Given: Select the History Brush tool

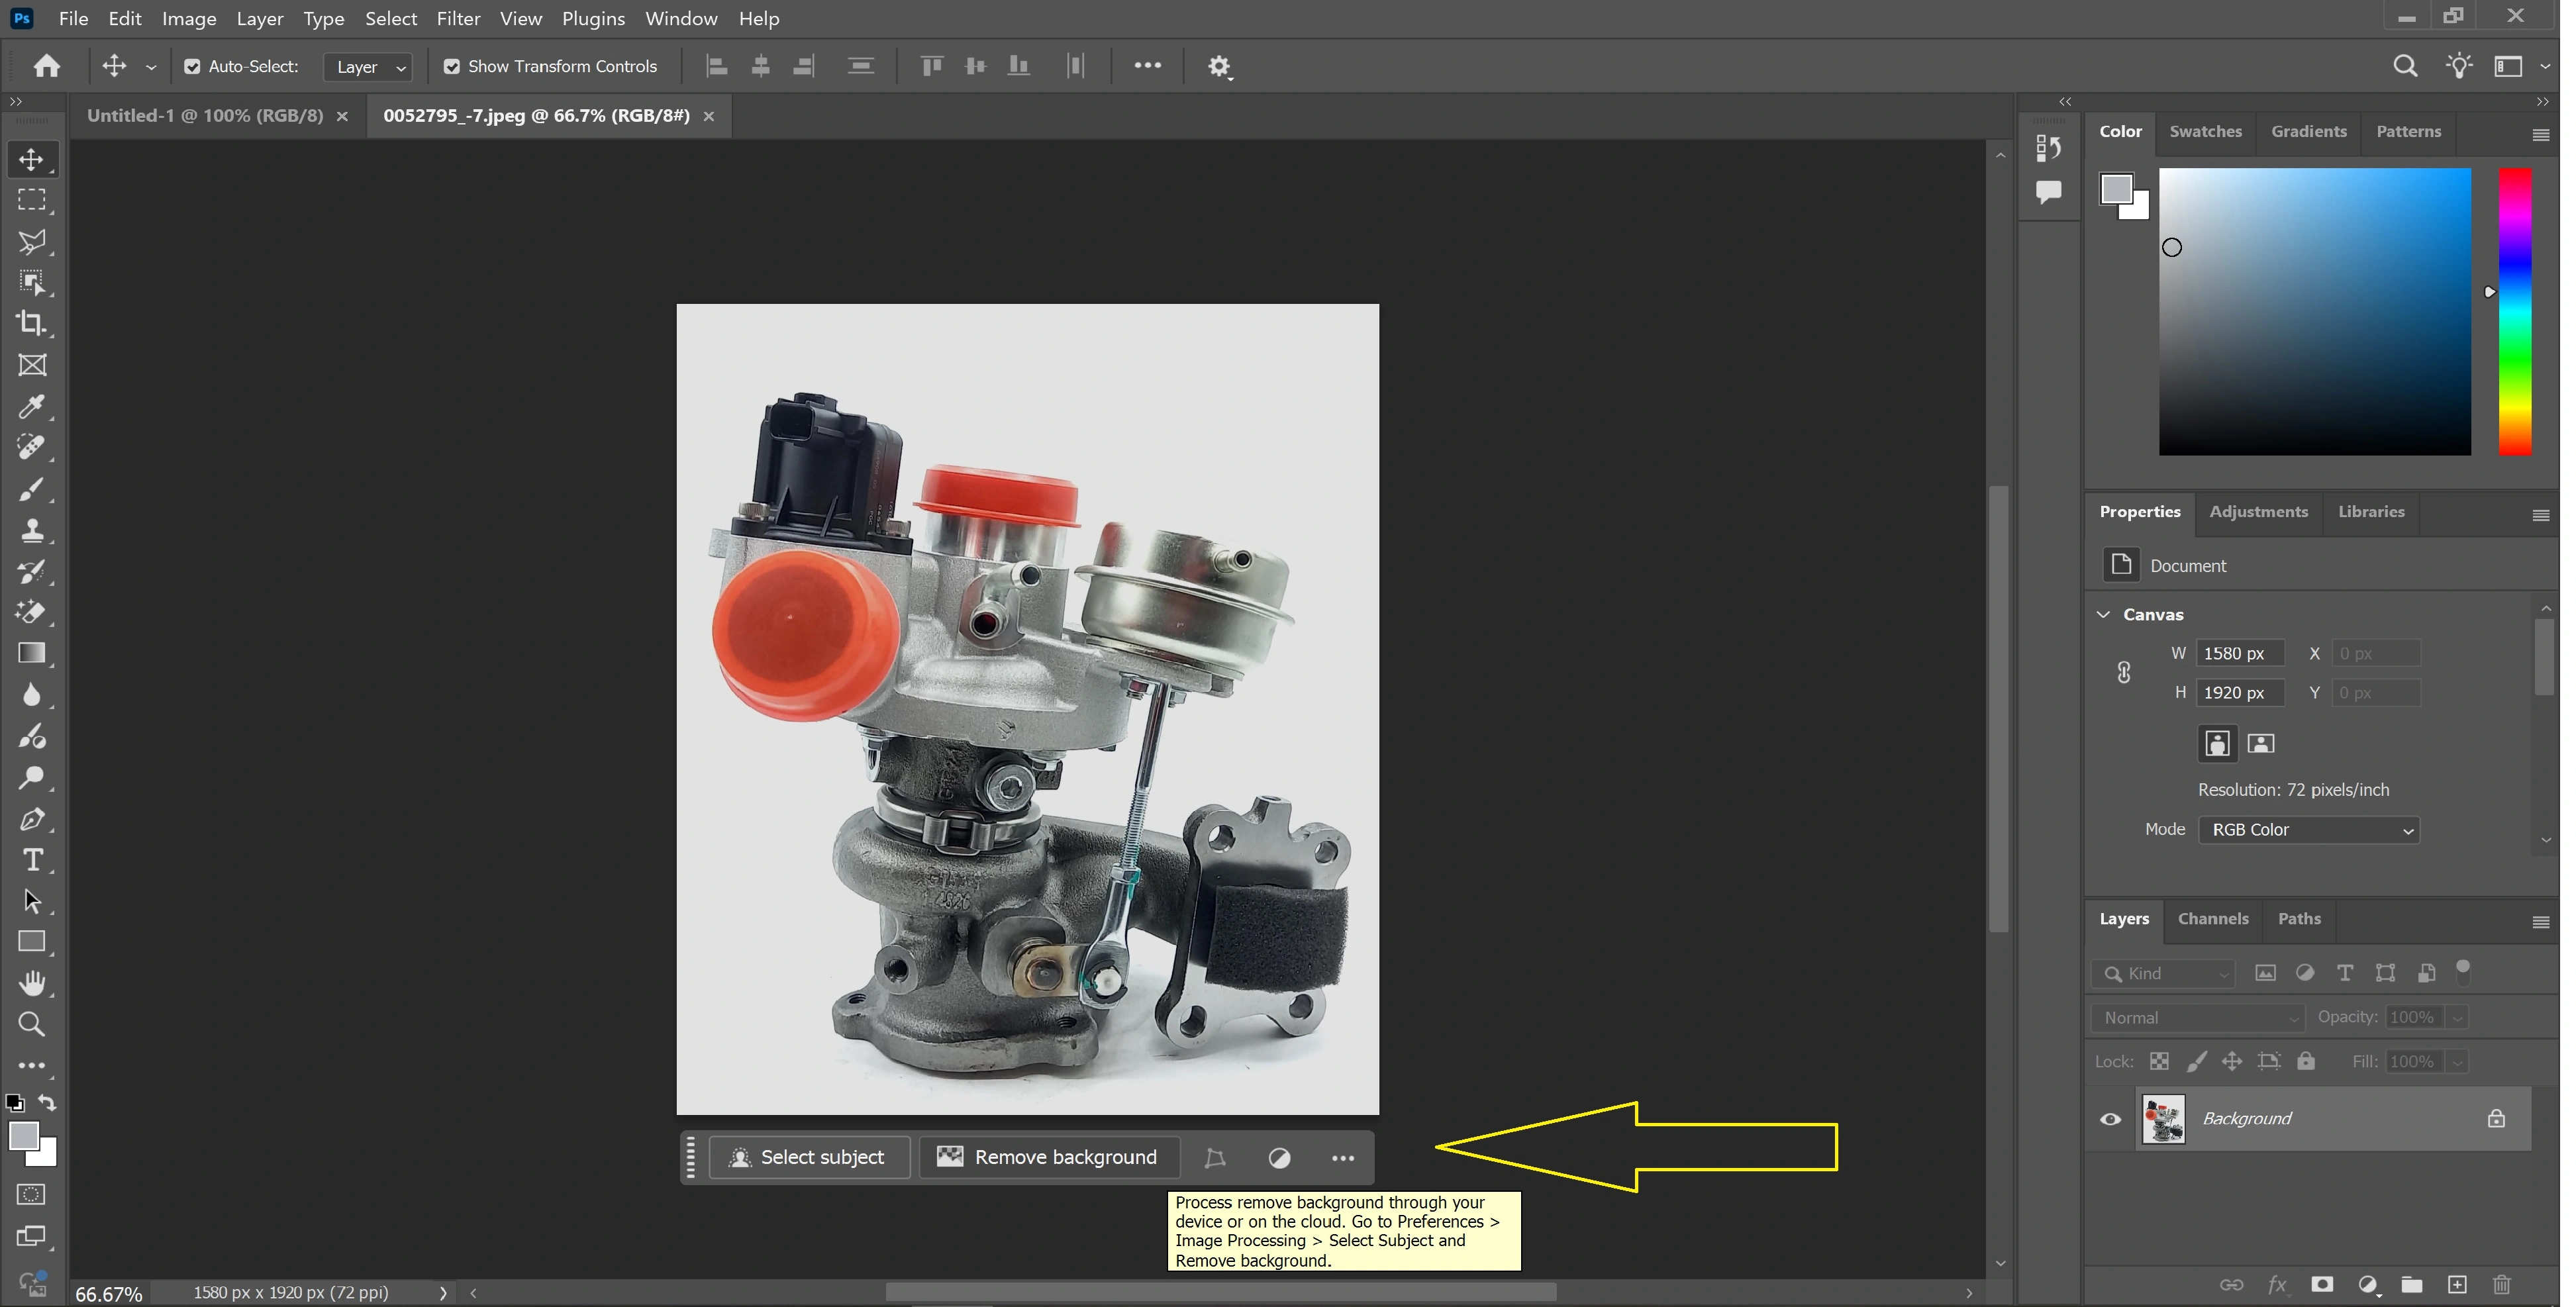Looking at the screenshot, I should [32, 571].
